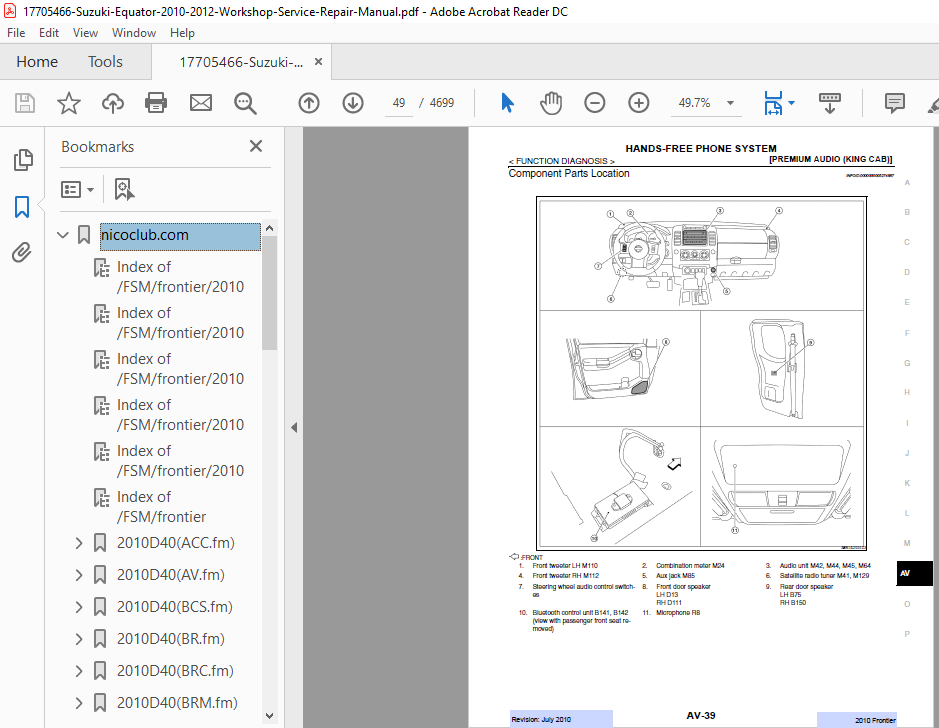Open page thumbnails panel icon
Screen dimensions: 939x728
click(23, 160)
